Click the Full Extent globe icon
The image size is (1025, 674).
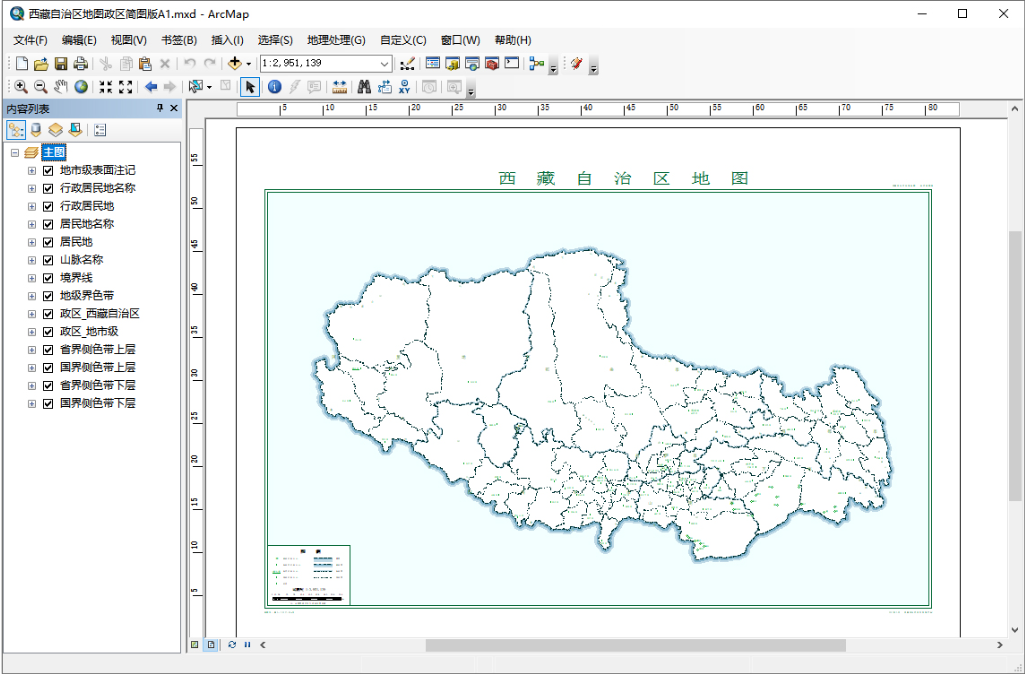click(80, 87)
